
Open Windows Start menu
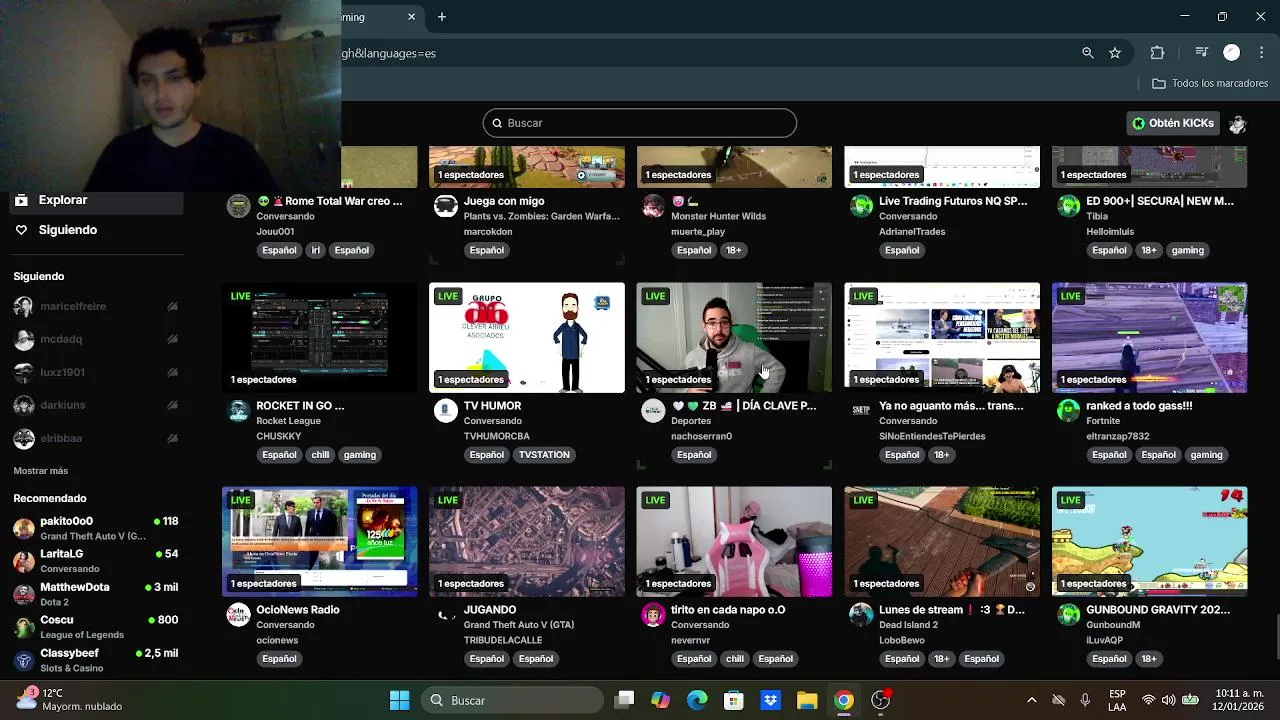click(x=399, y=700)
